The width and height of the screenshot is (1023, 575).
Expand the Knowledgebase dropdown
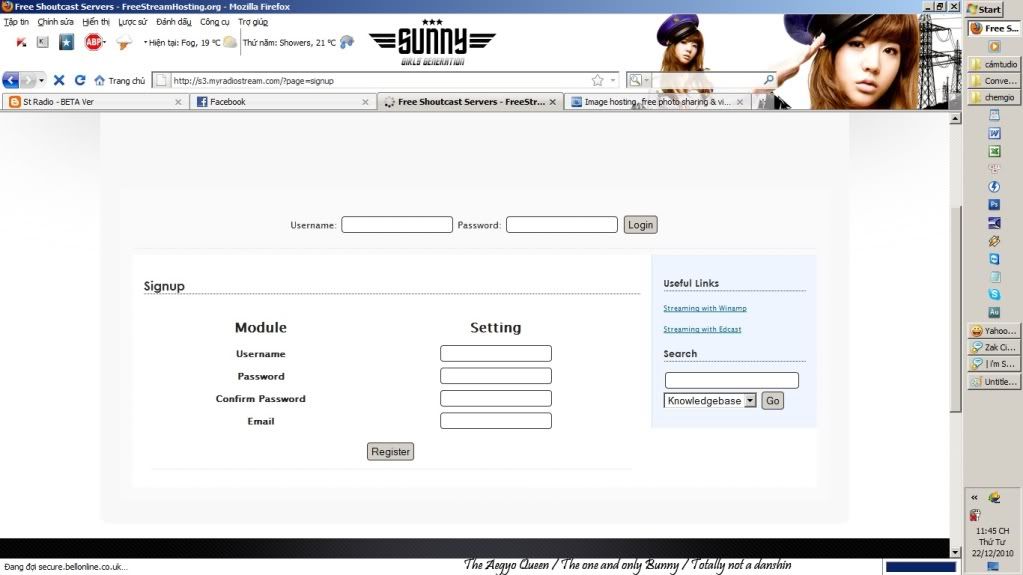coord(750,401)
